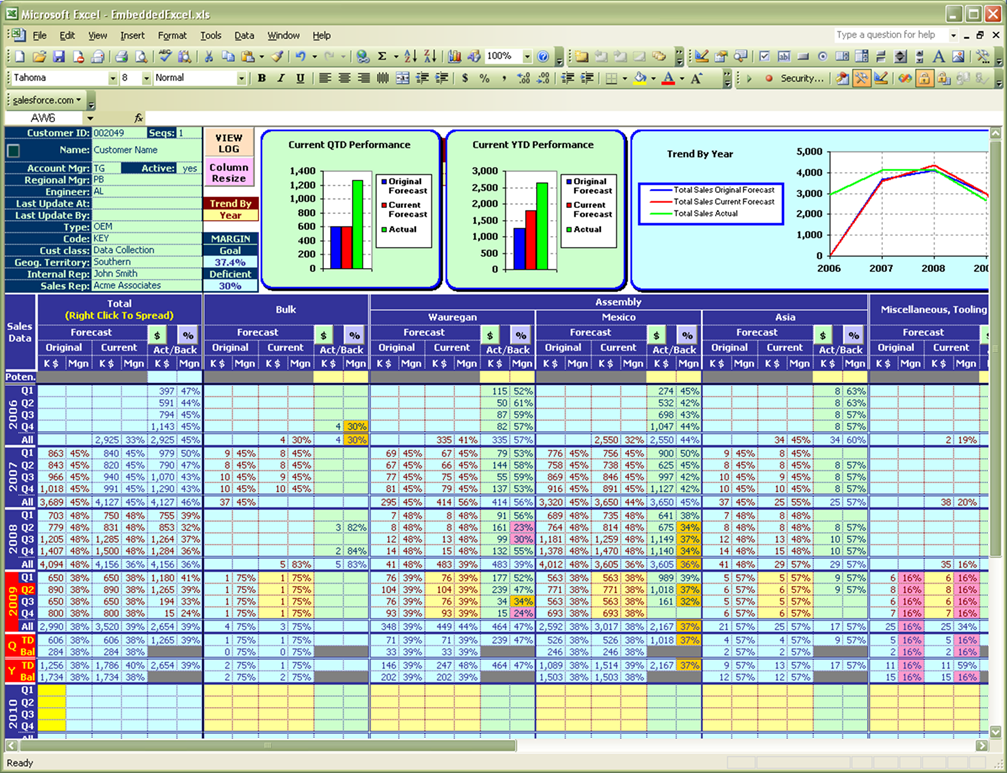The width and height of the screenshot is (1007, 773).
Task: Open More Controls hammer-and-wrench icon
Action: pos(982,56)
